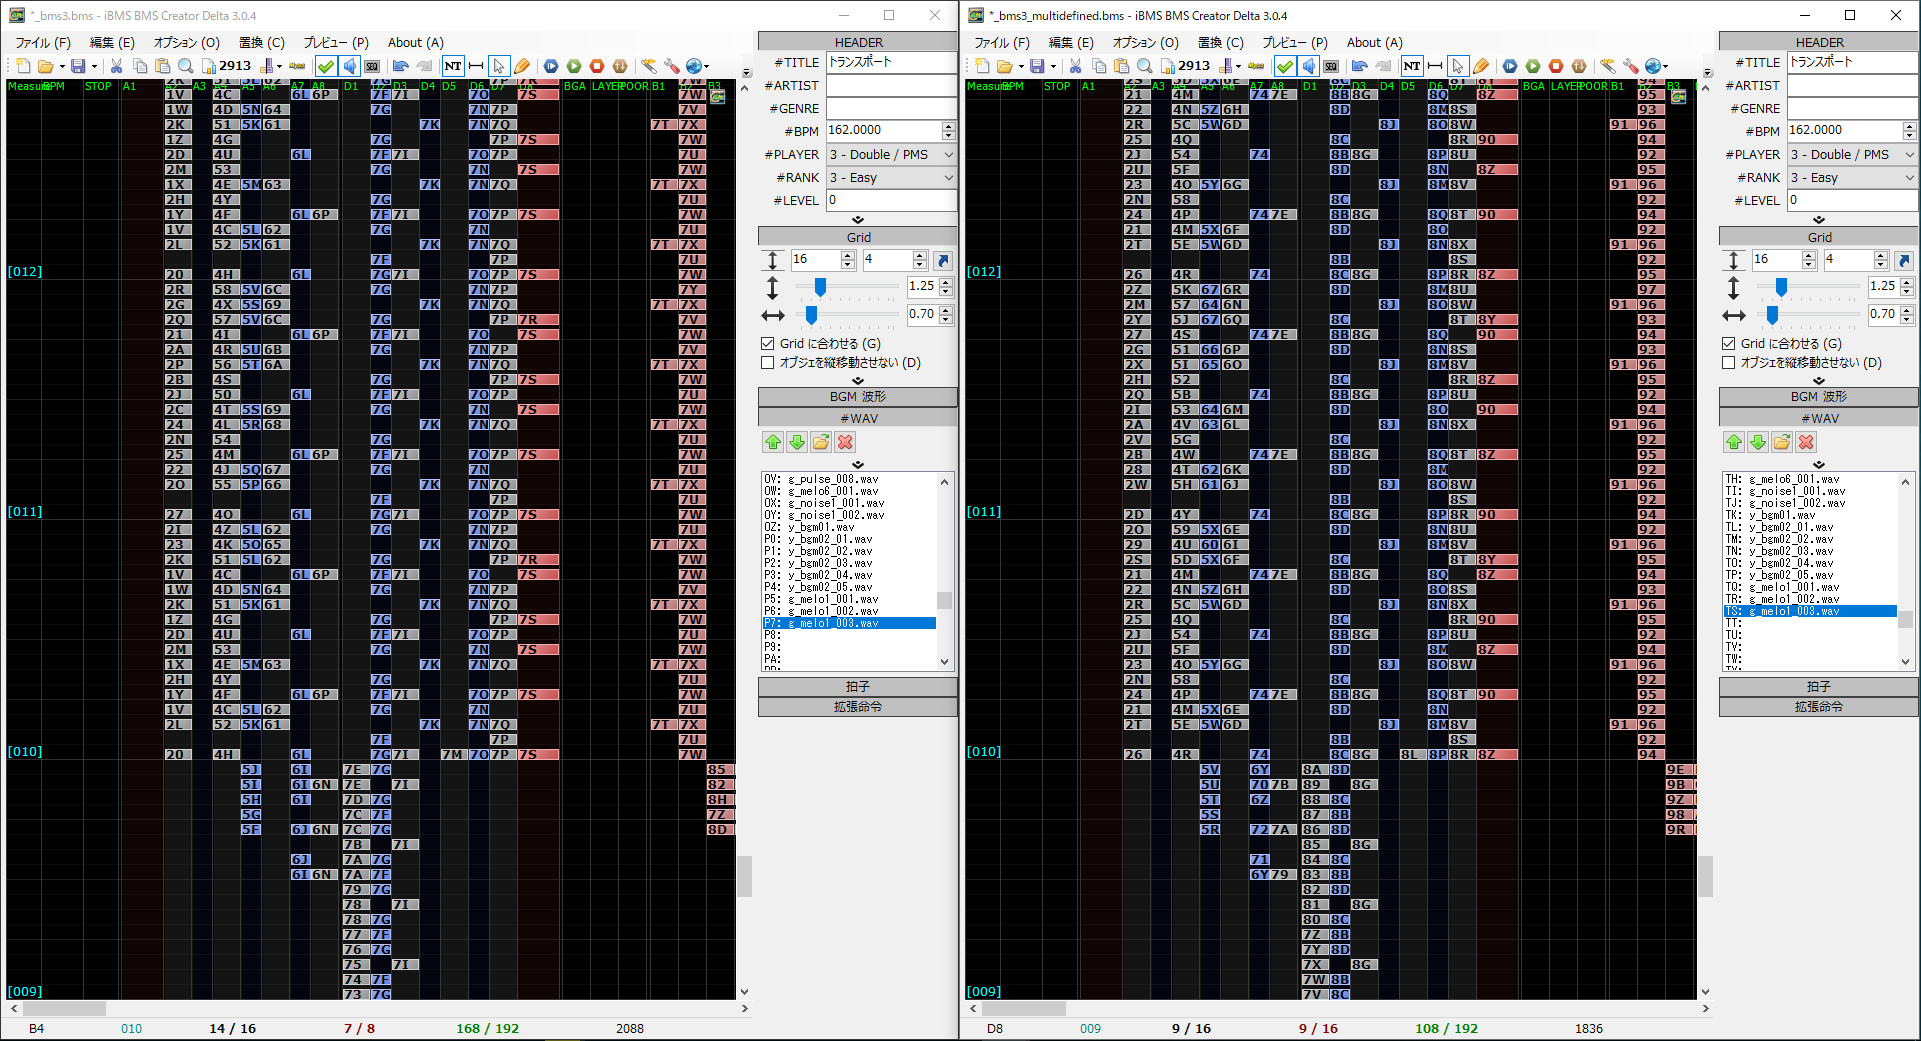Expand 拍子 section in right window

[1819, 687]
